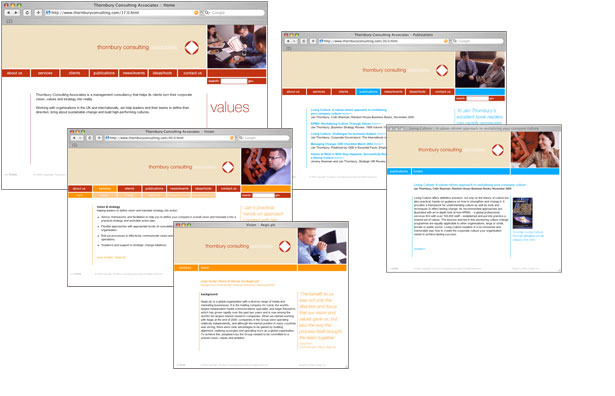Click bookmarks book icon in Publications window

[x=288, y=49]
